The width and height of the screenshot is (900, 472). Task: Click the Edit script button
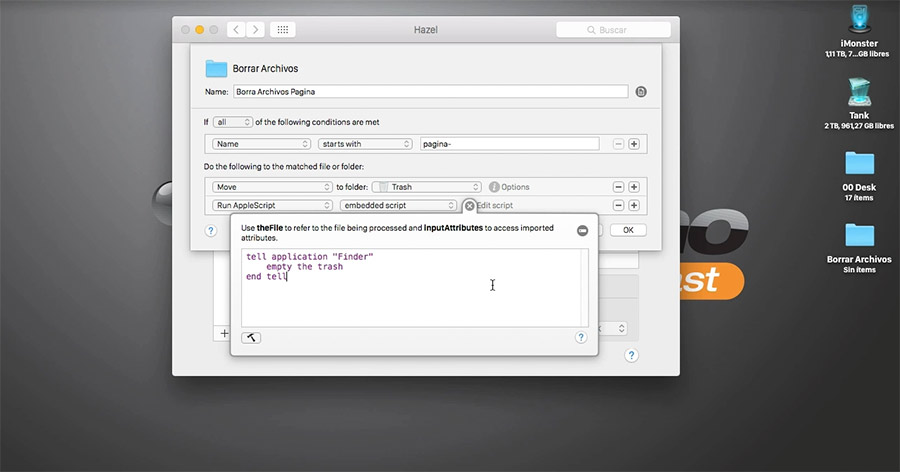pyautogui.click(x=495, y=206)
